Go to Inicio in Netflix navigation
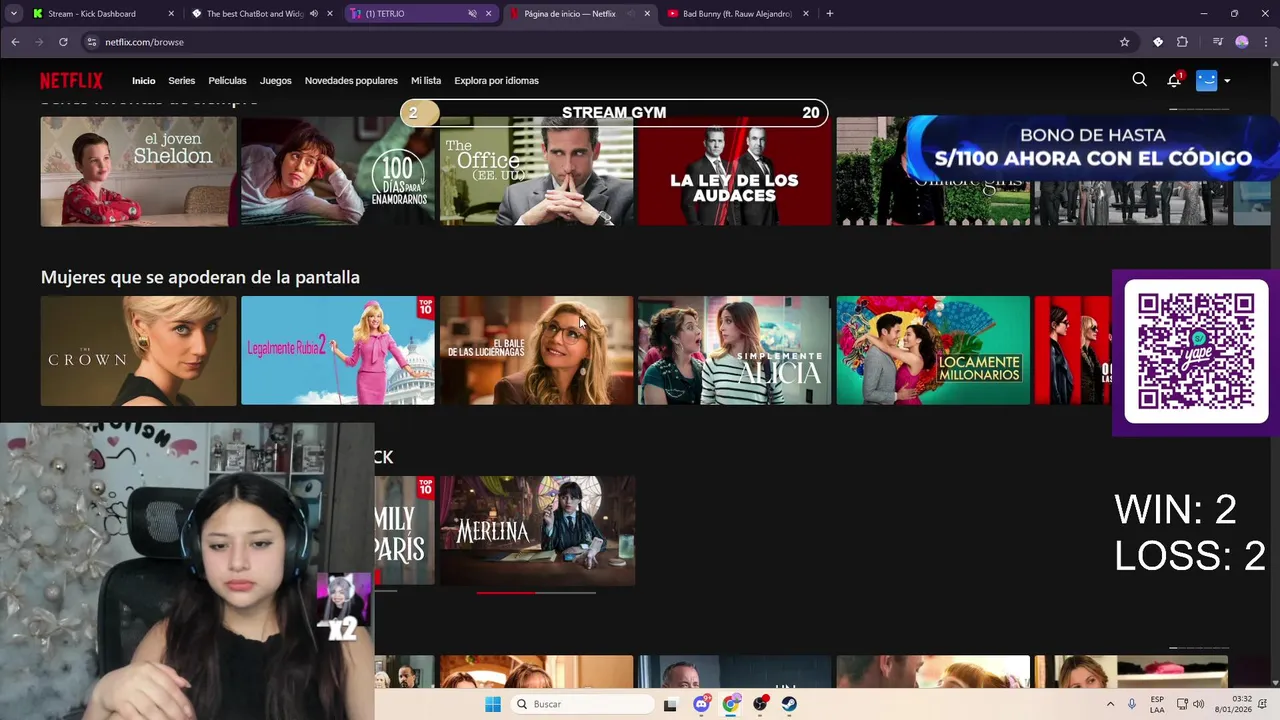The image size is (1280, 720). pyautogui.click(x=144, y=81)
